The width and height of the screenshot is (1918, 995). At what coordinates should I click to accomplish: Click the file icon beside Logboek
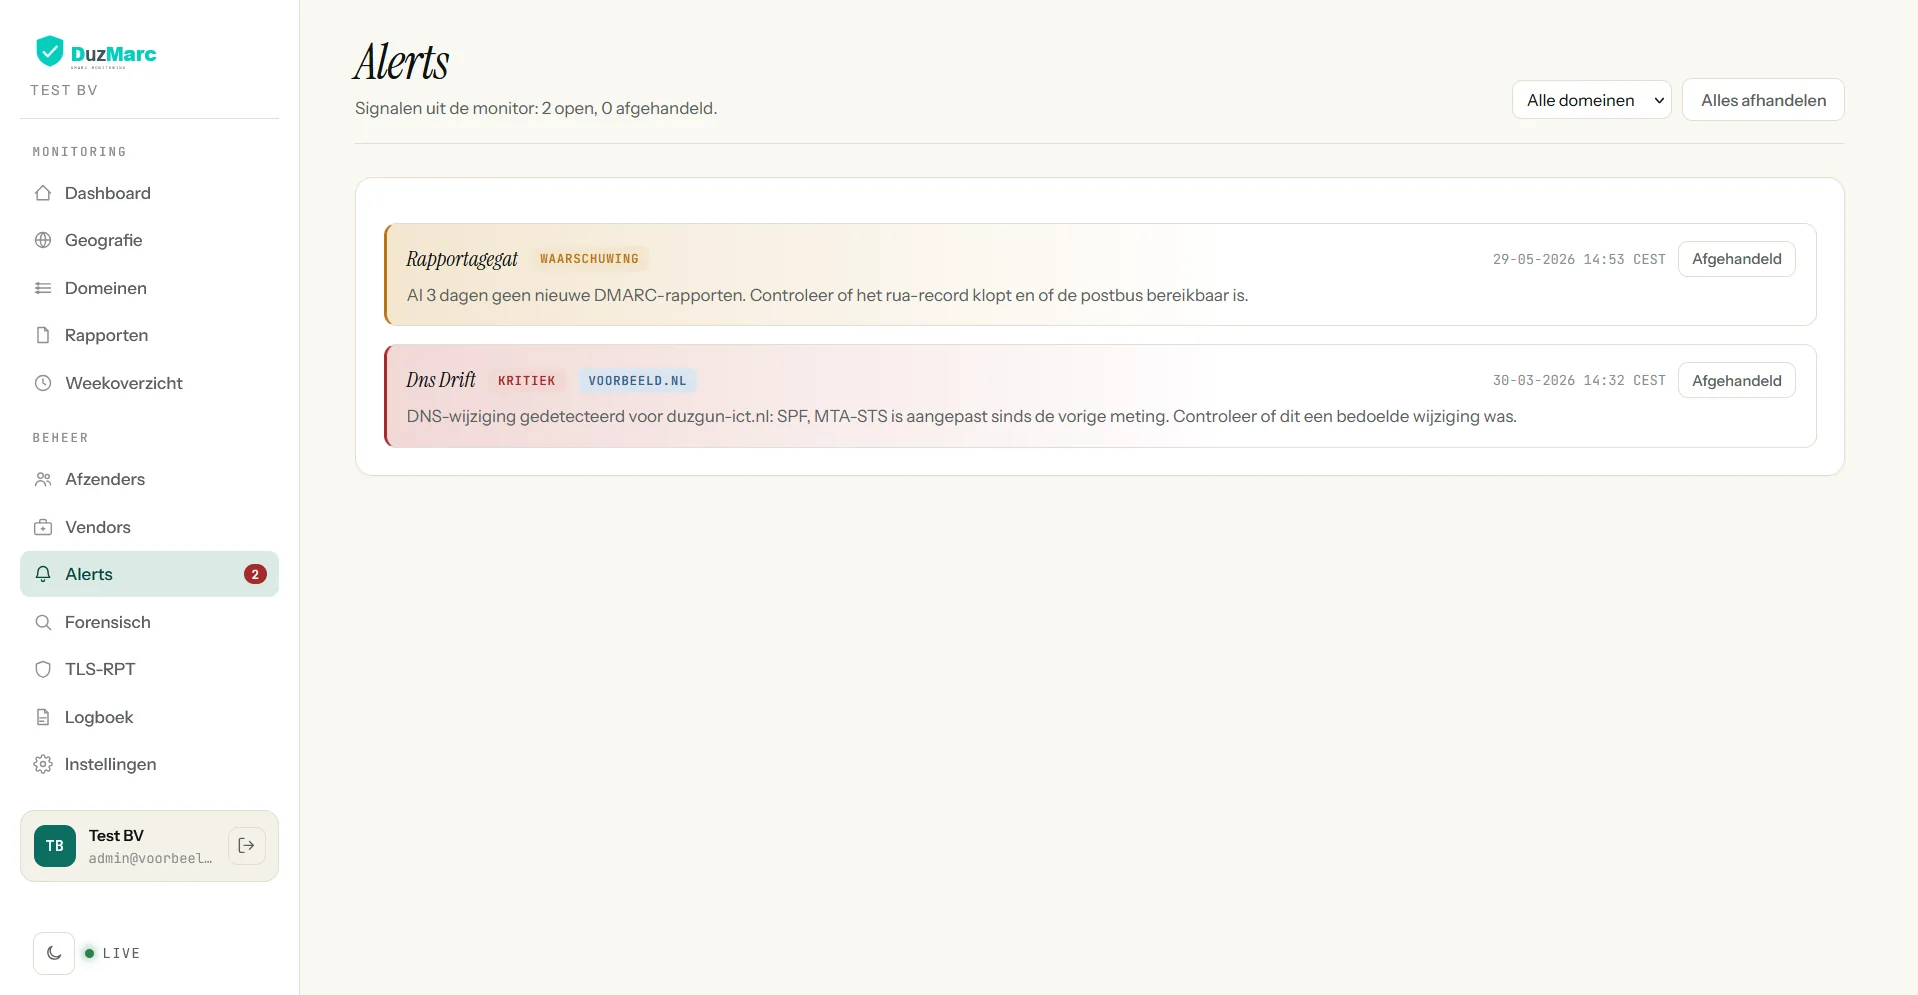[43, 717]
